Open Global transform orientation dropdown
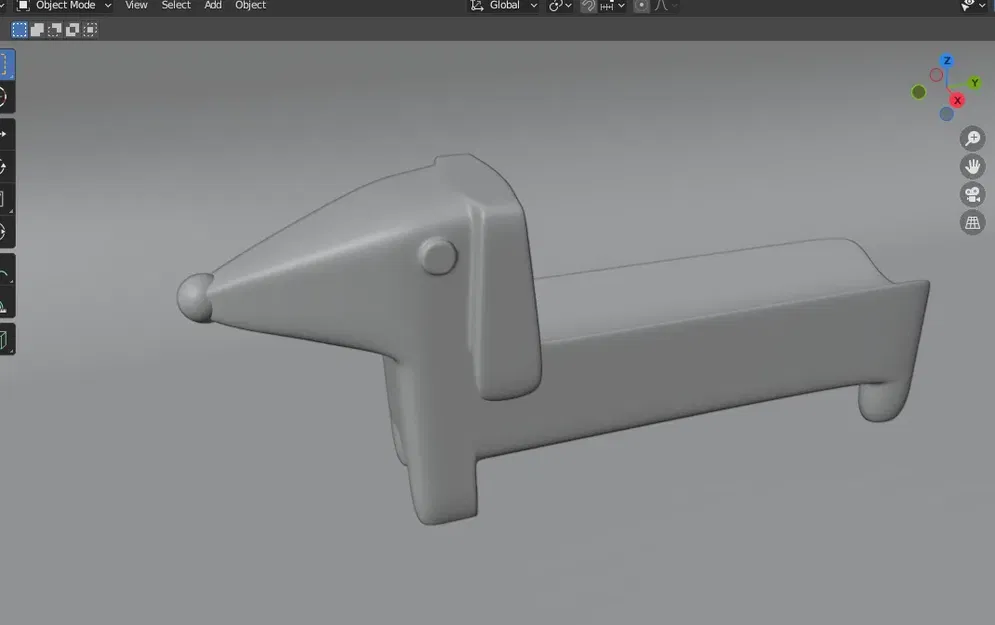The height and width of the screenshot is (625, 995). 503,6
